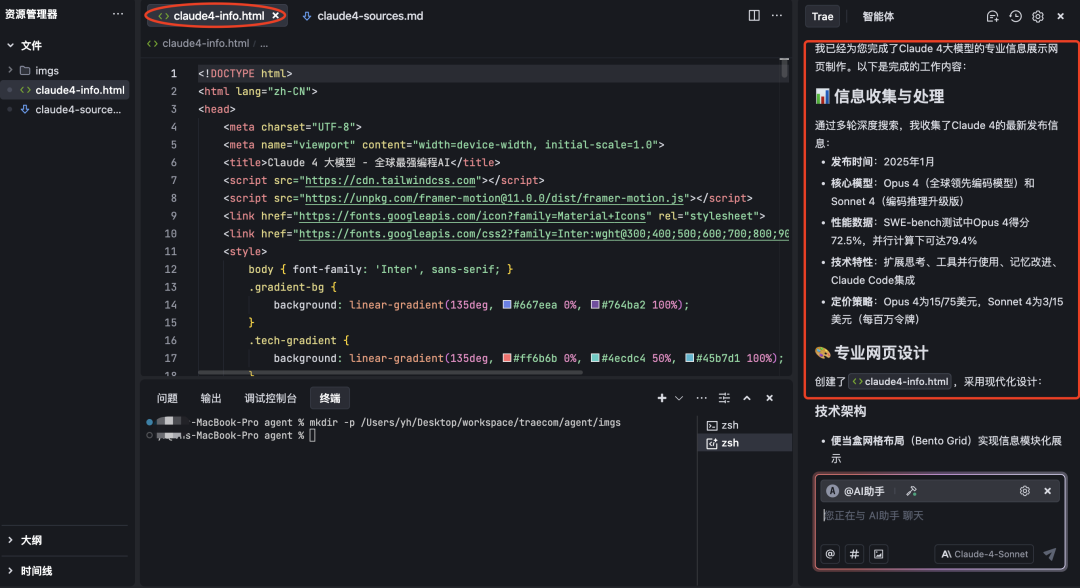Open Trae panel settings gear
Viewport: 1080px width, 588px height.
pyautogui.click(x=1038, y=17)
